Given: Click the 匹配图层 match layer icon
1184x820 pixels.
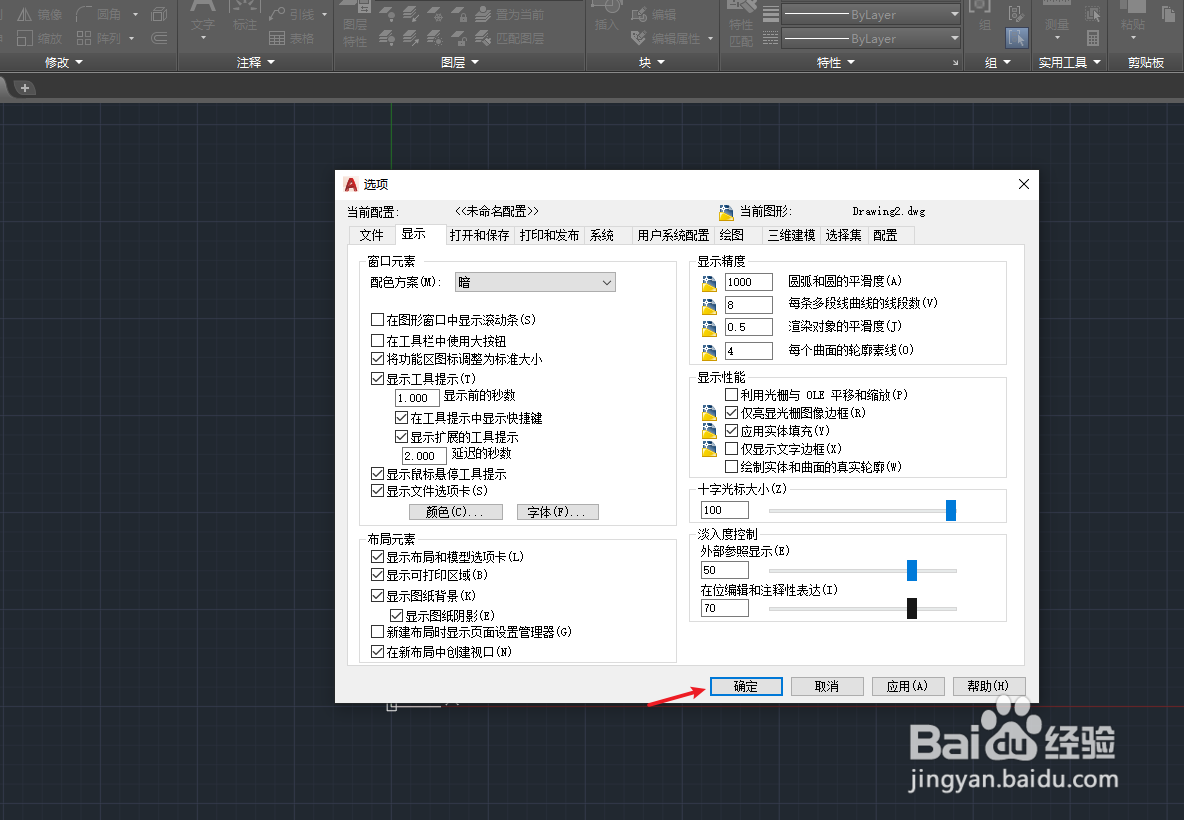Looking at the screenshot, I should [483, 38].
